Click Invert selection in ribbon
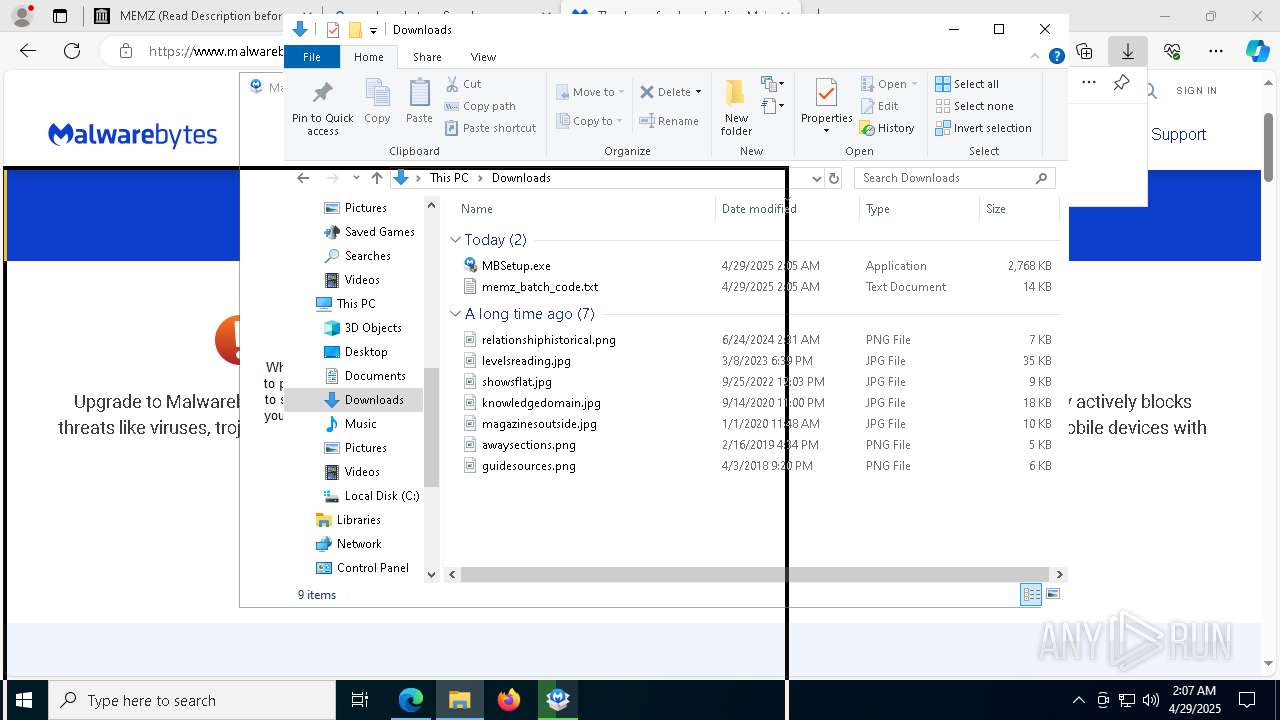The image size is (1280, 720). click(x=984, y=128)
